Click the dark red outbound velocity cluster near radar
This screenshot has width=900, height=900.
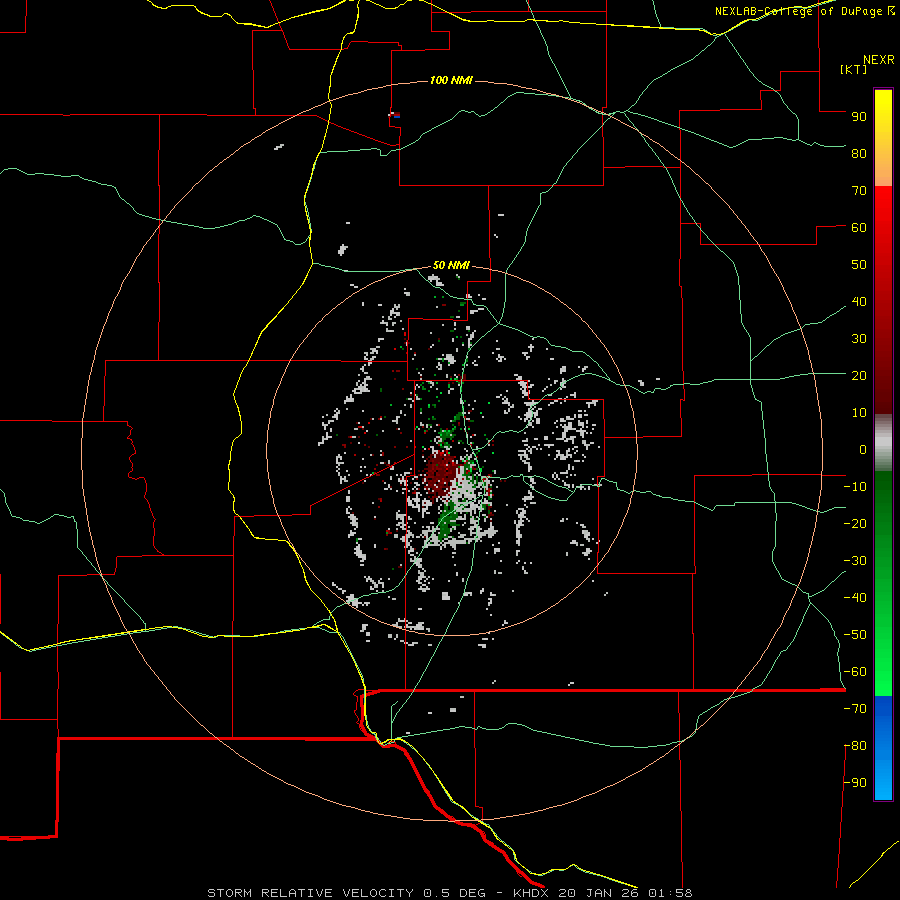click(x=441, y=472)
